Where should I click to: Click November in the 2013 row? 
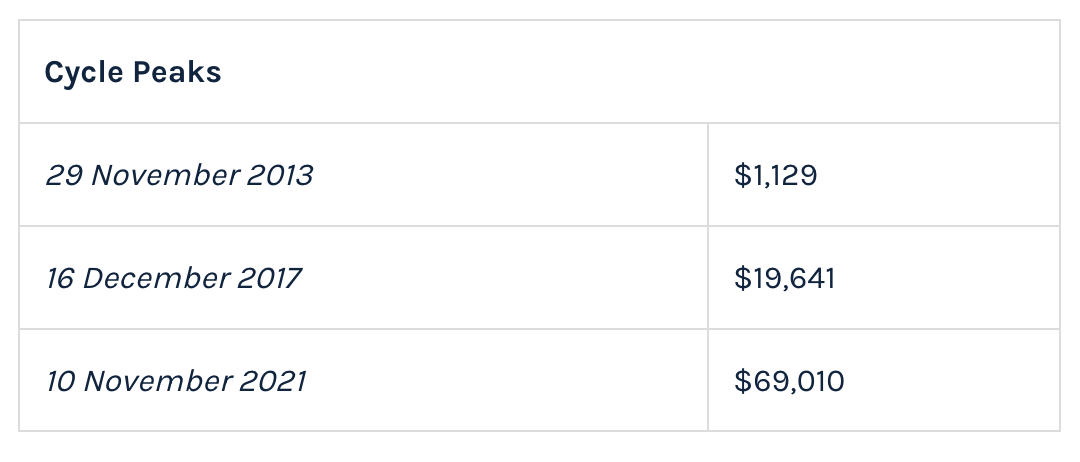click(x=163, y=176)
